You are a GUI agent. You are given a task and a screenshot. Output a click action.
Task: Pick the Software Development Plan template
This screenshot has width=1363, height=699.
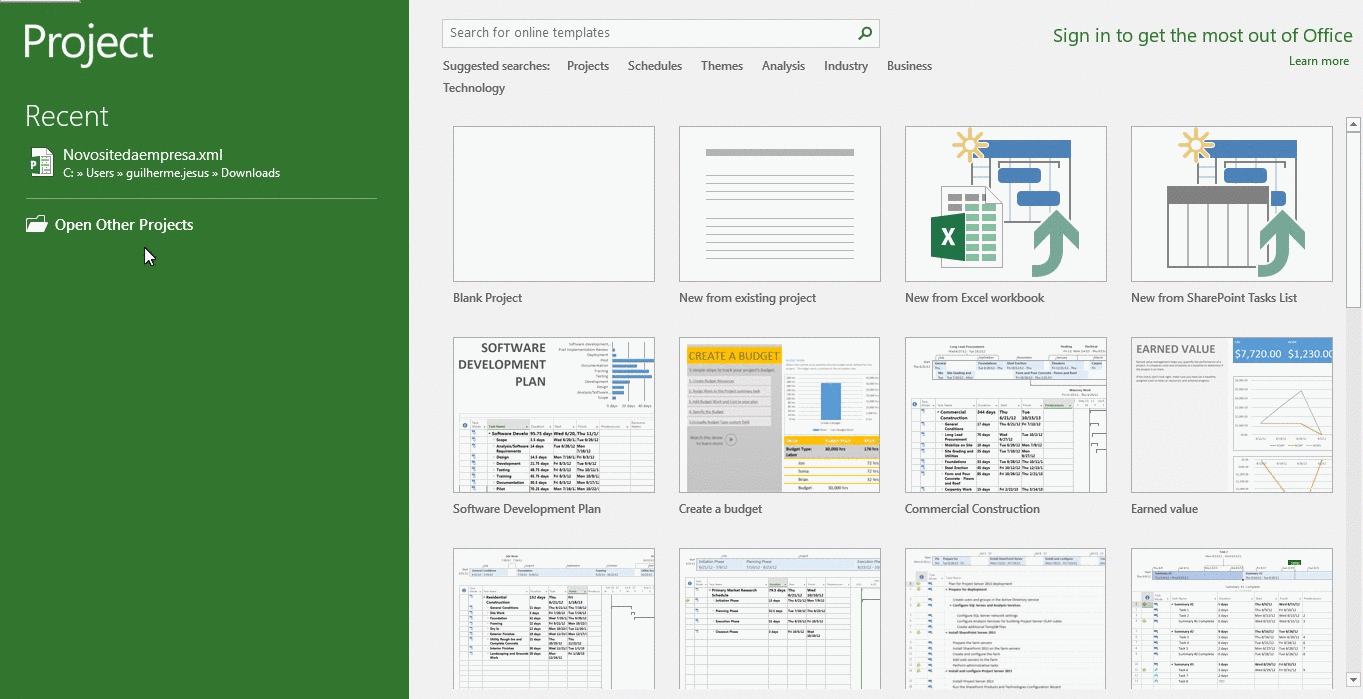point(553,415)
